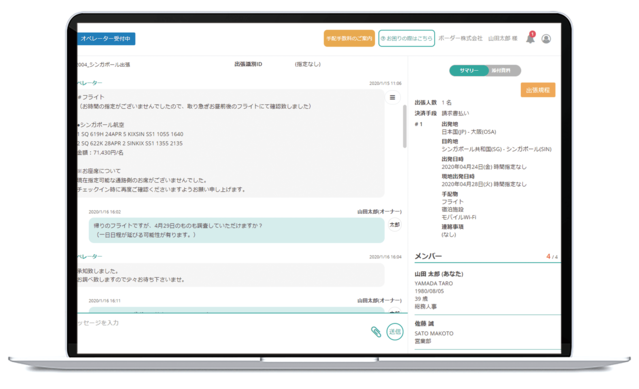Click the paperclip attach file icon
The width and height of the screenshot is (639, 389).
click(x=376, y=332)
